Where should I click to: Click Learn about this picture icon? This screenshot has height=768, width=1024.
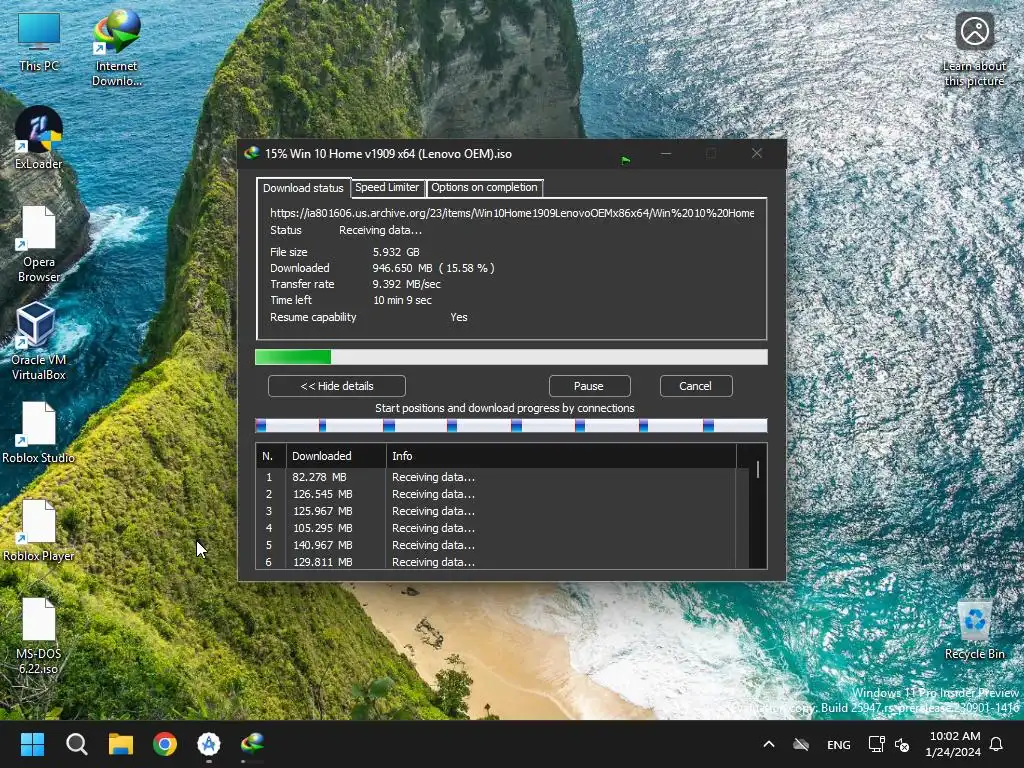[974, 49]
